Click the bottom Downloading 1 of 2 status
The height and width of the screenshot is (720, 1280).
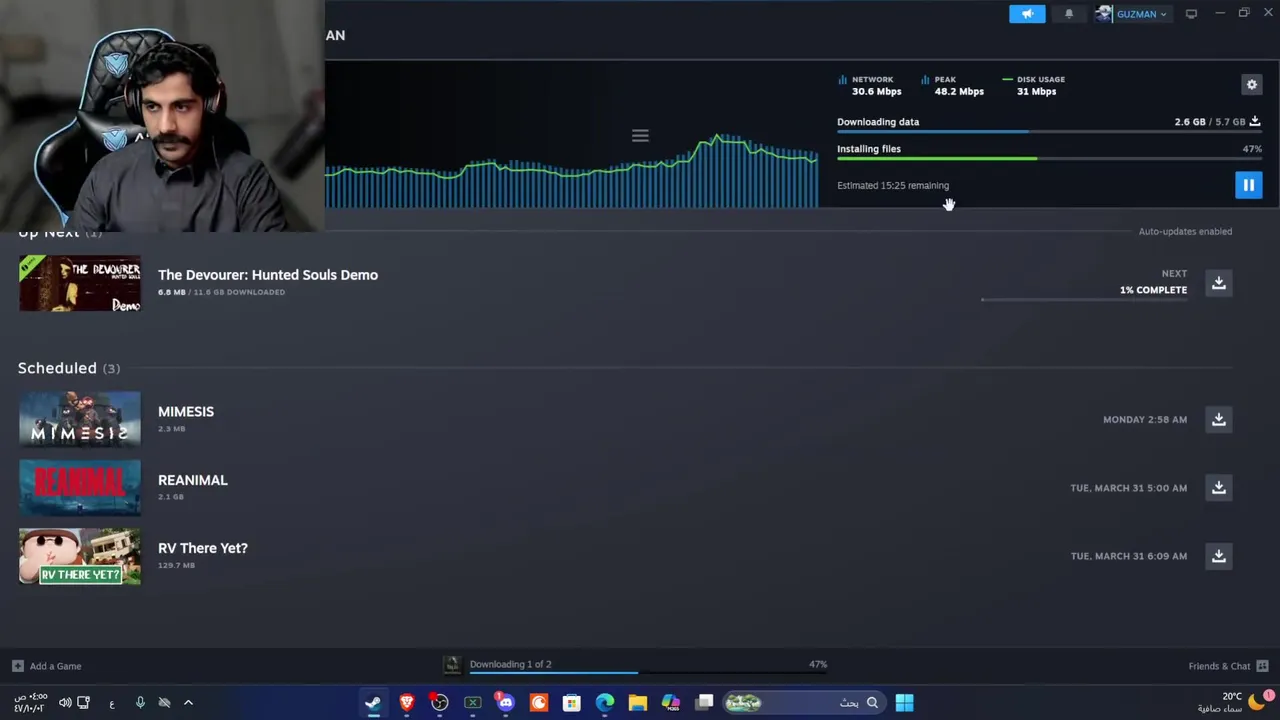click(x=510, y=664)
